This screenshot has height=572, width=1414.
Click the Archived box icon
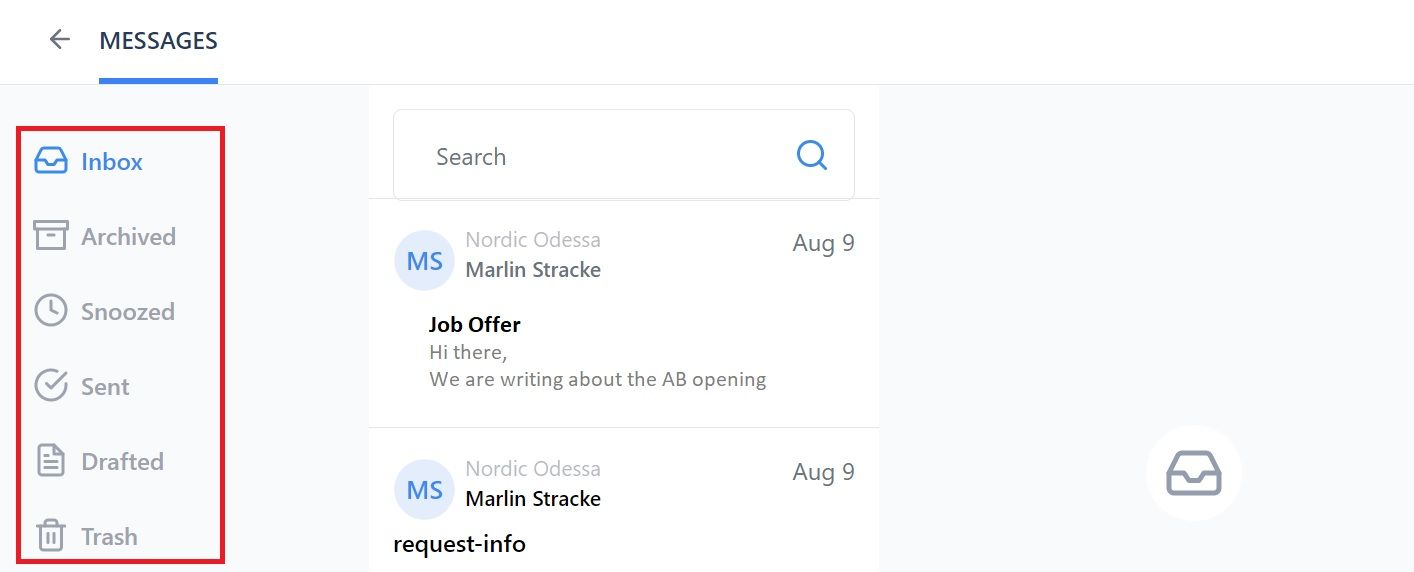(x=51, y=236)
